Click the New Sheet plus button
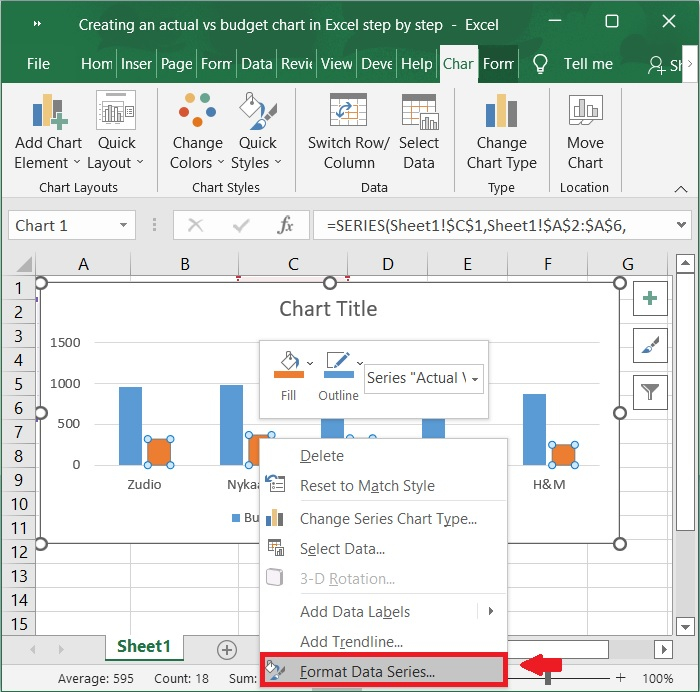This screenshot has width=700, height=692. [x=227, y=650]
